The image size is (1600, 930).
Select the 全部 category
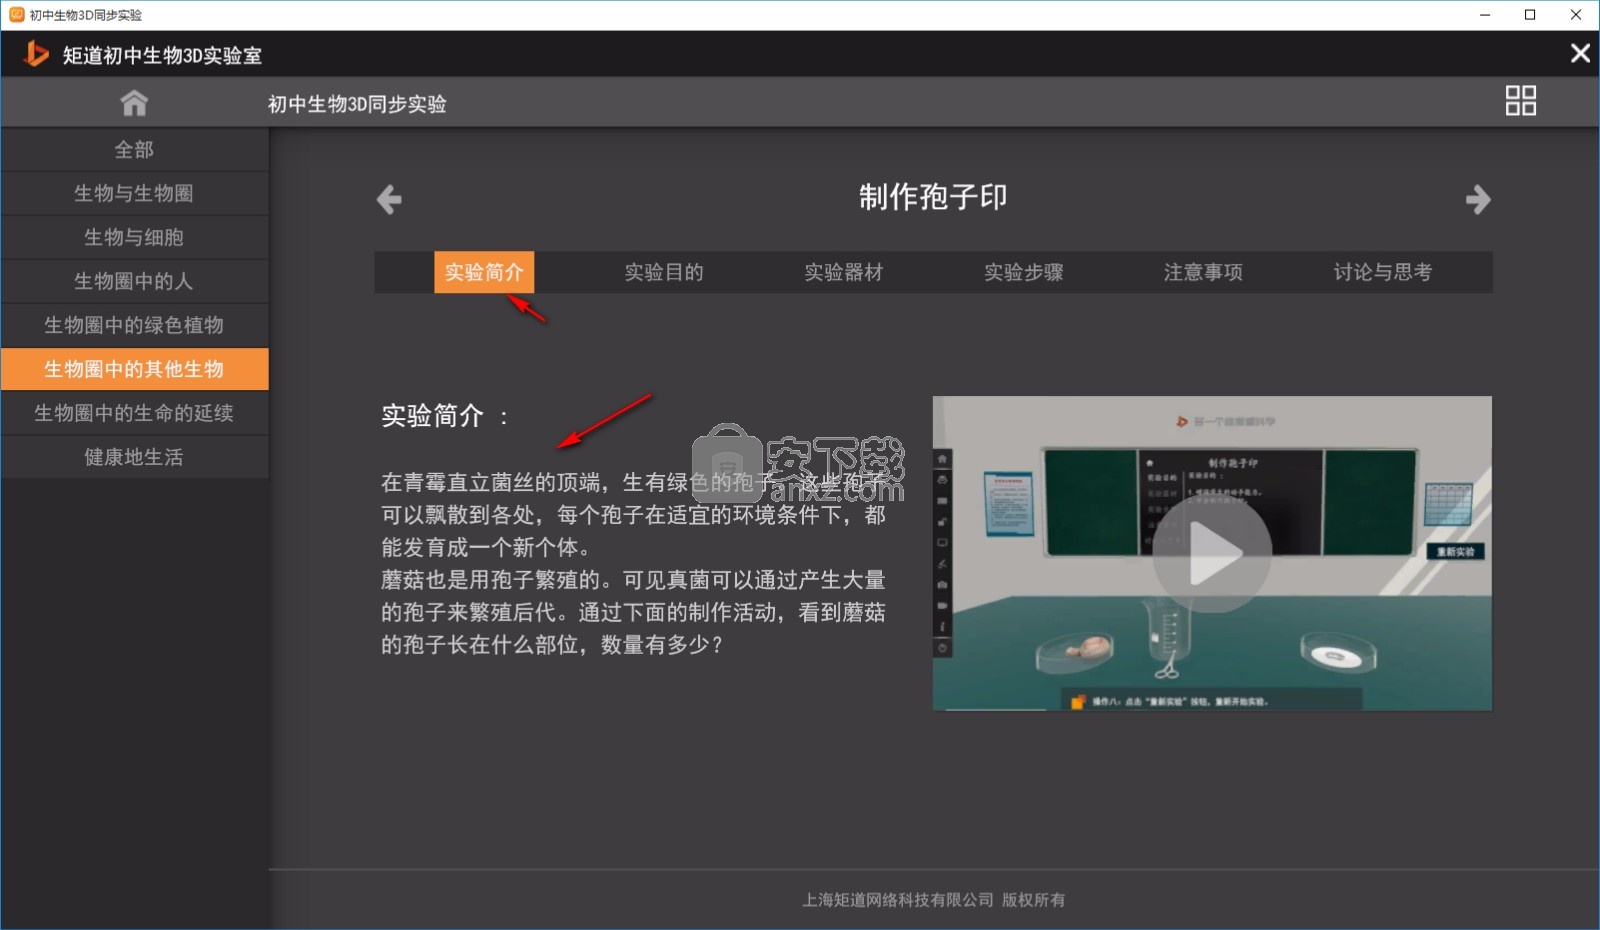click(134, 149)
